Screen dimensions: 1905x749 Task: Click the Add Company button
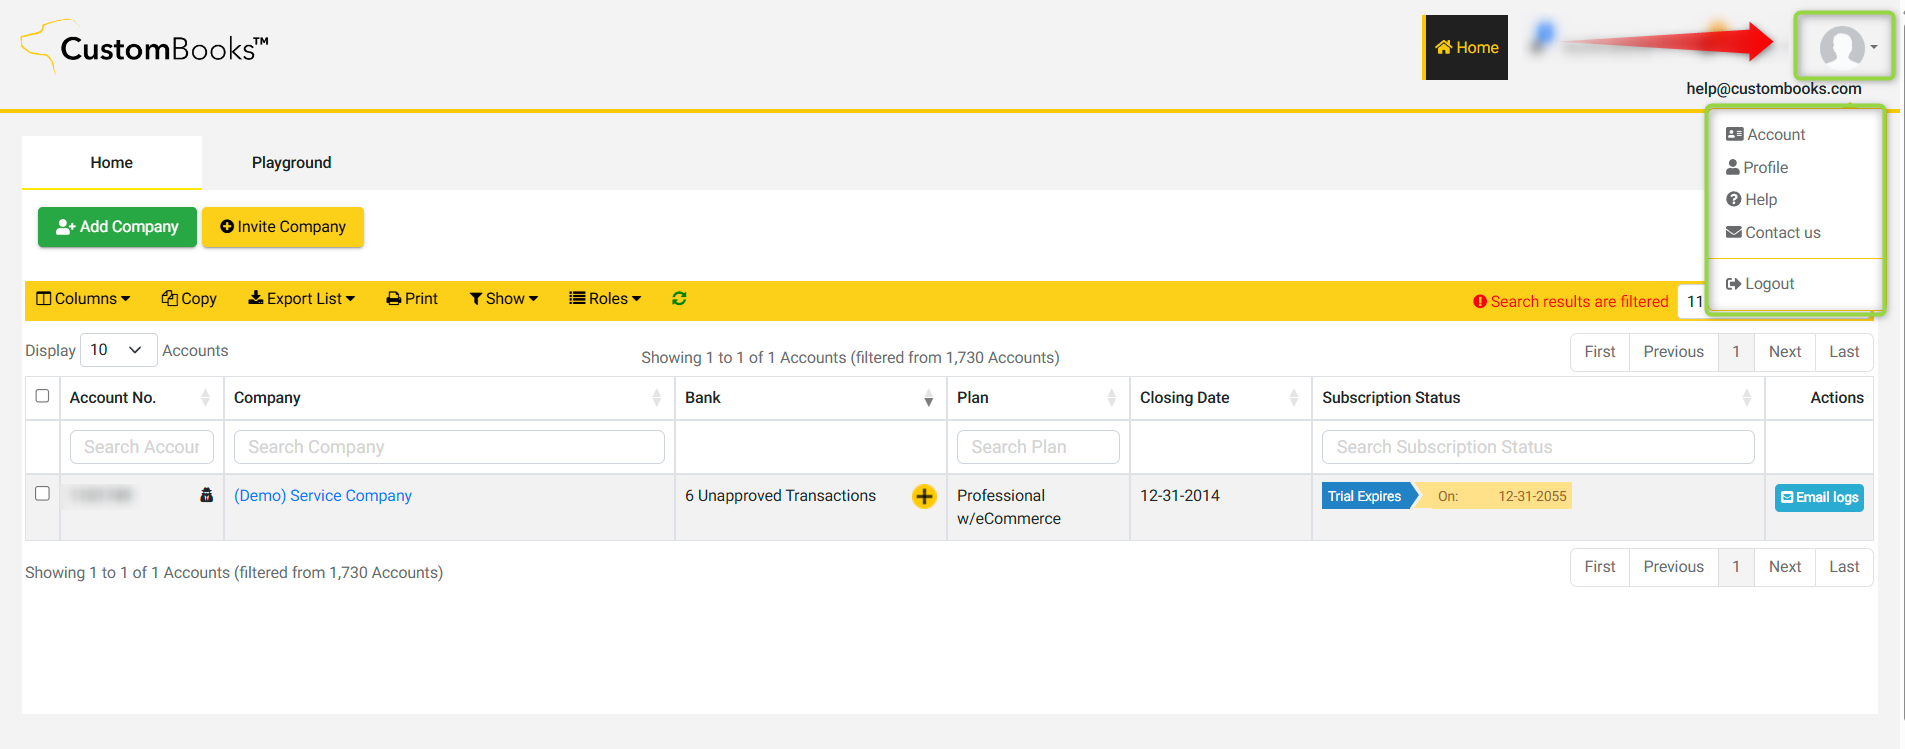coord(117,227)
